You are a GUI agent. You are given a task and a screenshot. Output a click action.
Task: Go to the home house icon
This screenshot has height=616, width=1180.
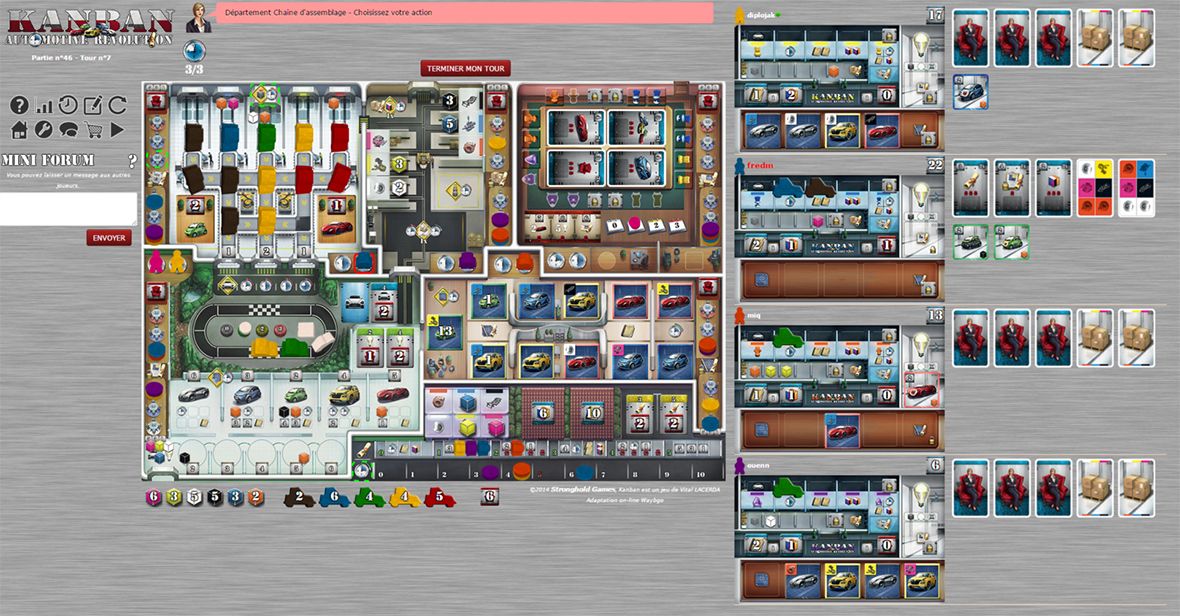point(19,130)
